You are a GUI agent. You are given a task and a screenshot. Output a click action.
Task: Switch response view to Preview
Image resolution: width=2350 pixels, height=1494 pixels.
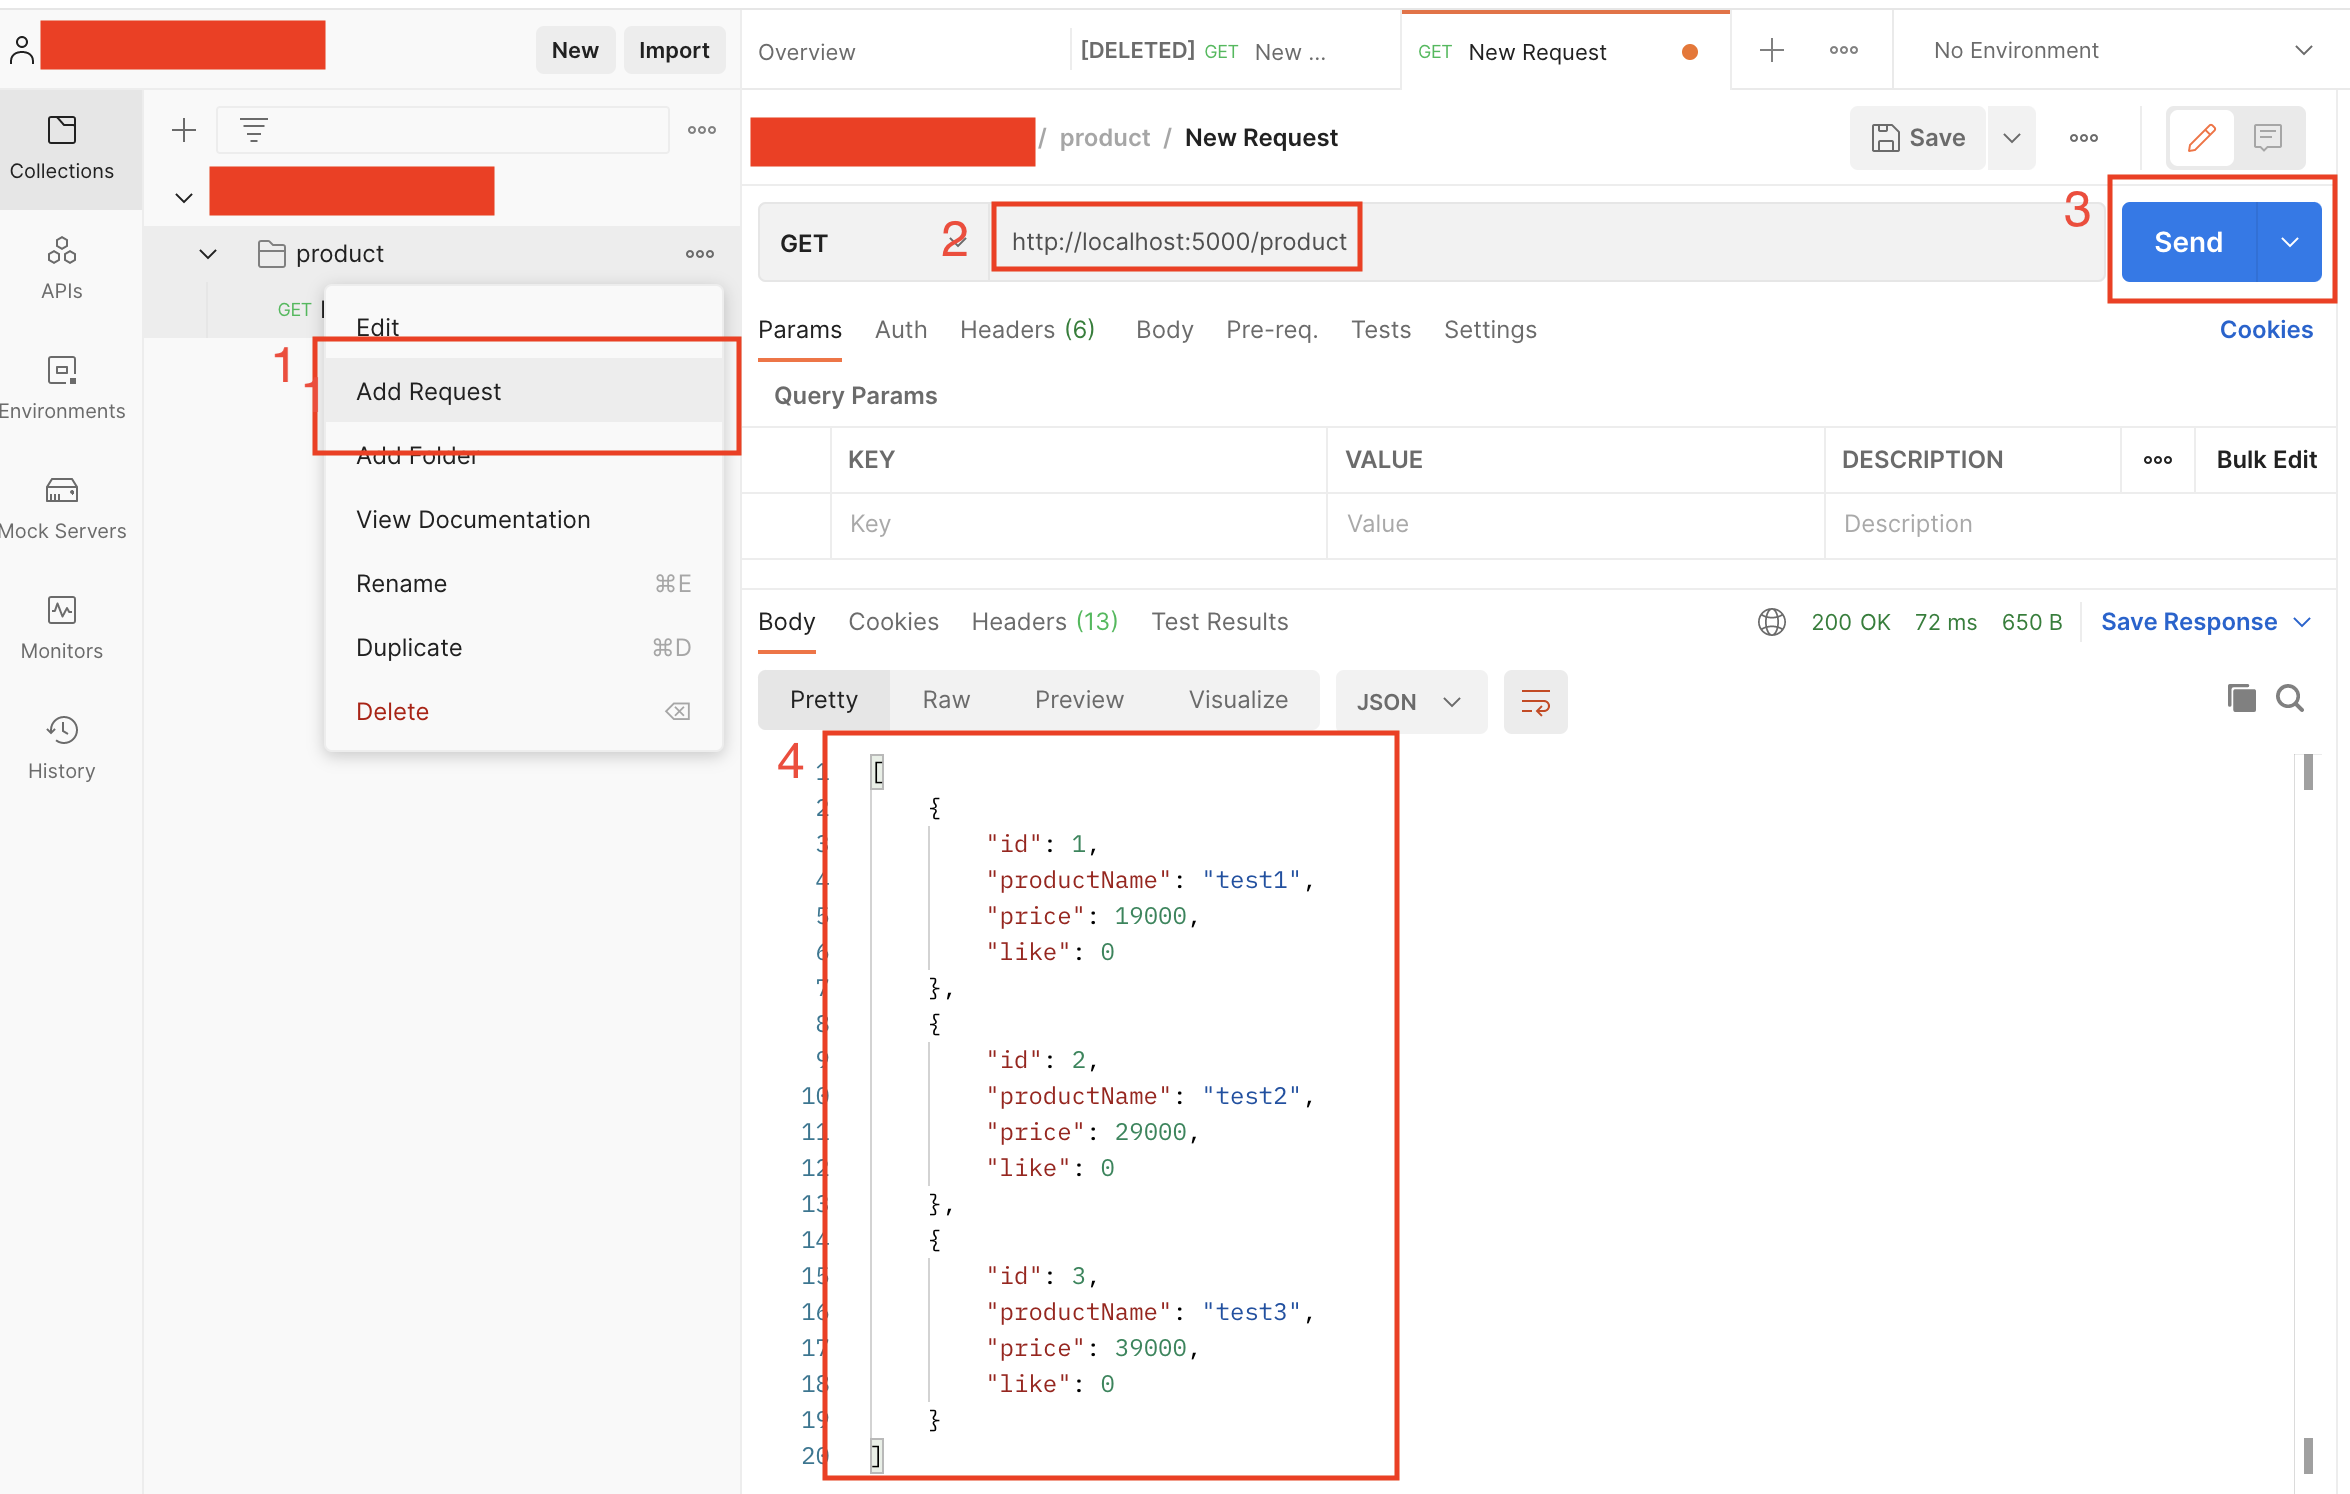click(1079, 700)
